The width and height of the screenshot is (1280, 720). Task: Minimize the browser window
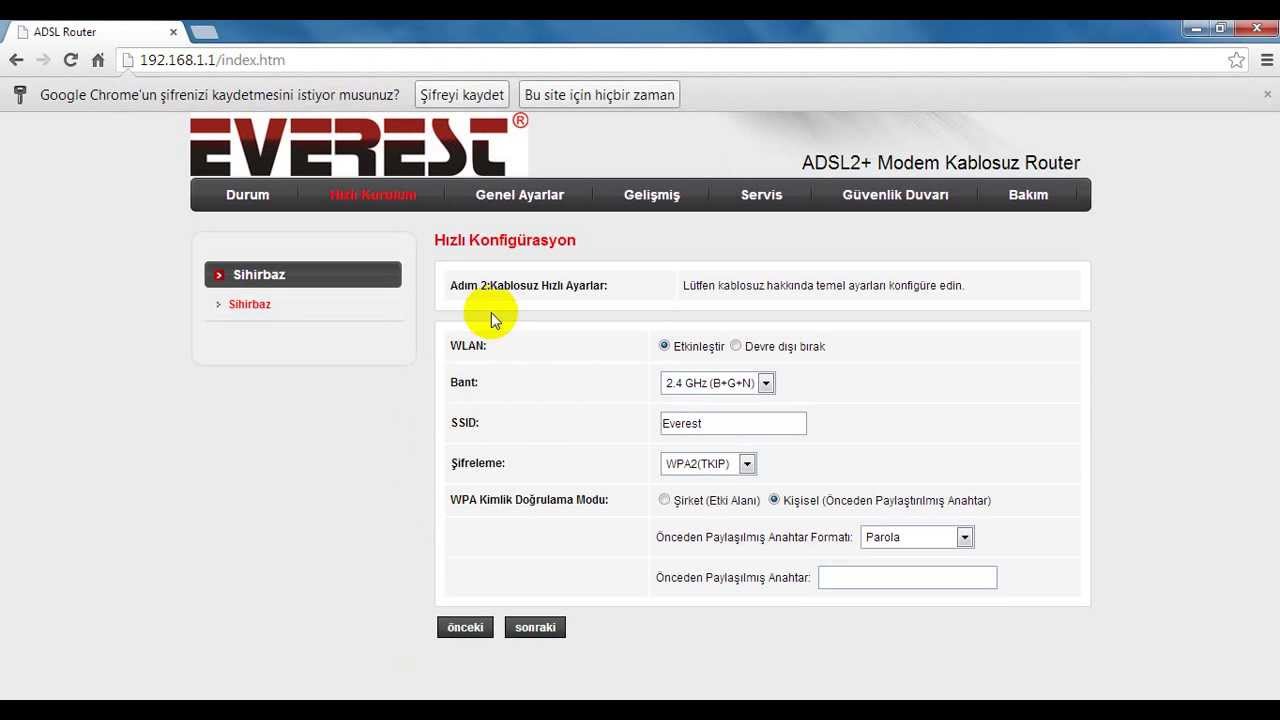point(1196,29)
